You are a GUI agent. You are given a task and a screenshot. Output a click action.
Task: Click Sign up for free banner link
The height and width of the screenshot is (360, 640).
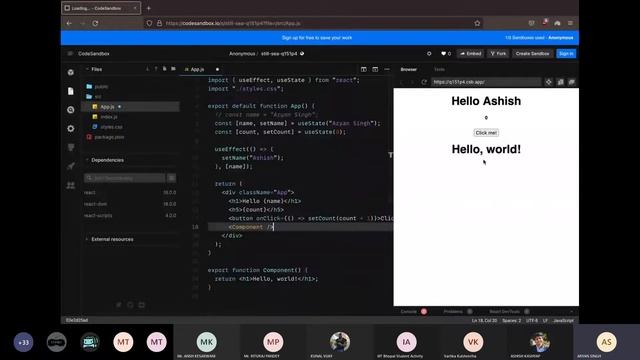pyautogui.click(x=317, y=38)
